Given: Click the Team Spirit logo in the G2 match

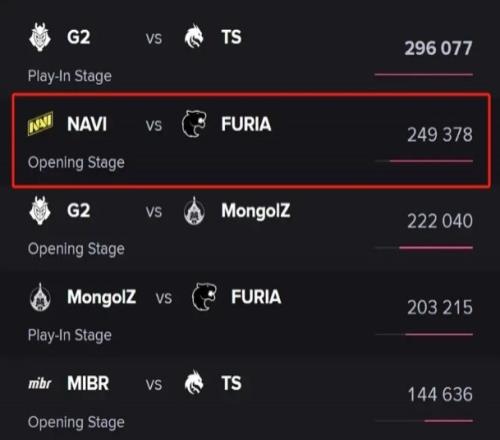Looking at the screenshot, I should click(194, 36).
